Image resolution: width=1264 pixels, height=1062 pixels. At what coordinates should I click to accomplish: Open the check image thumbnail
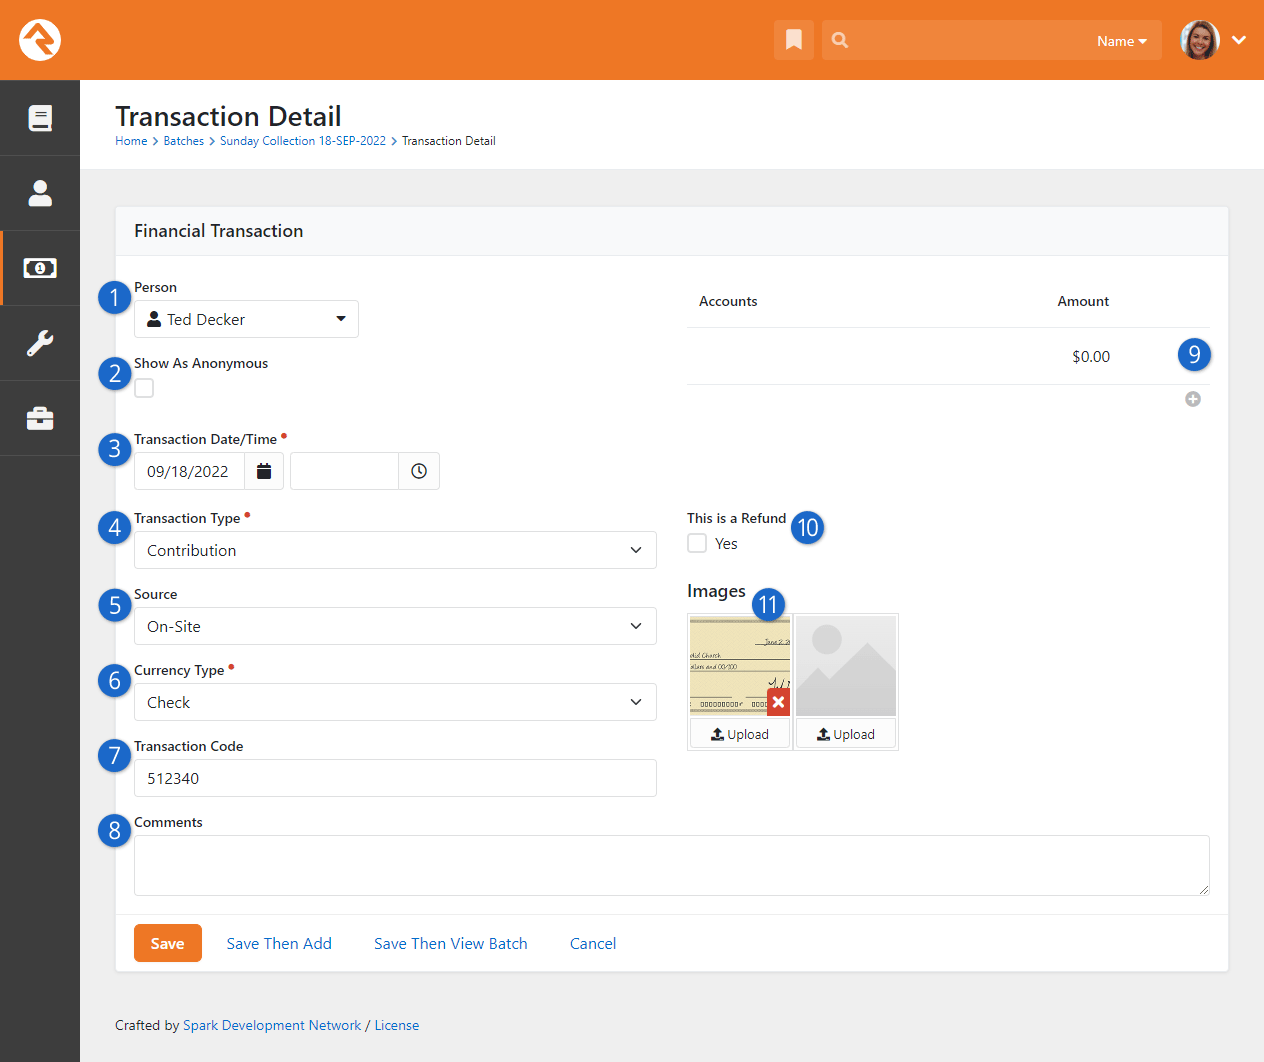740,665
